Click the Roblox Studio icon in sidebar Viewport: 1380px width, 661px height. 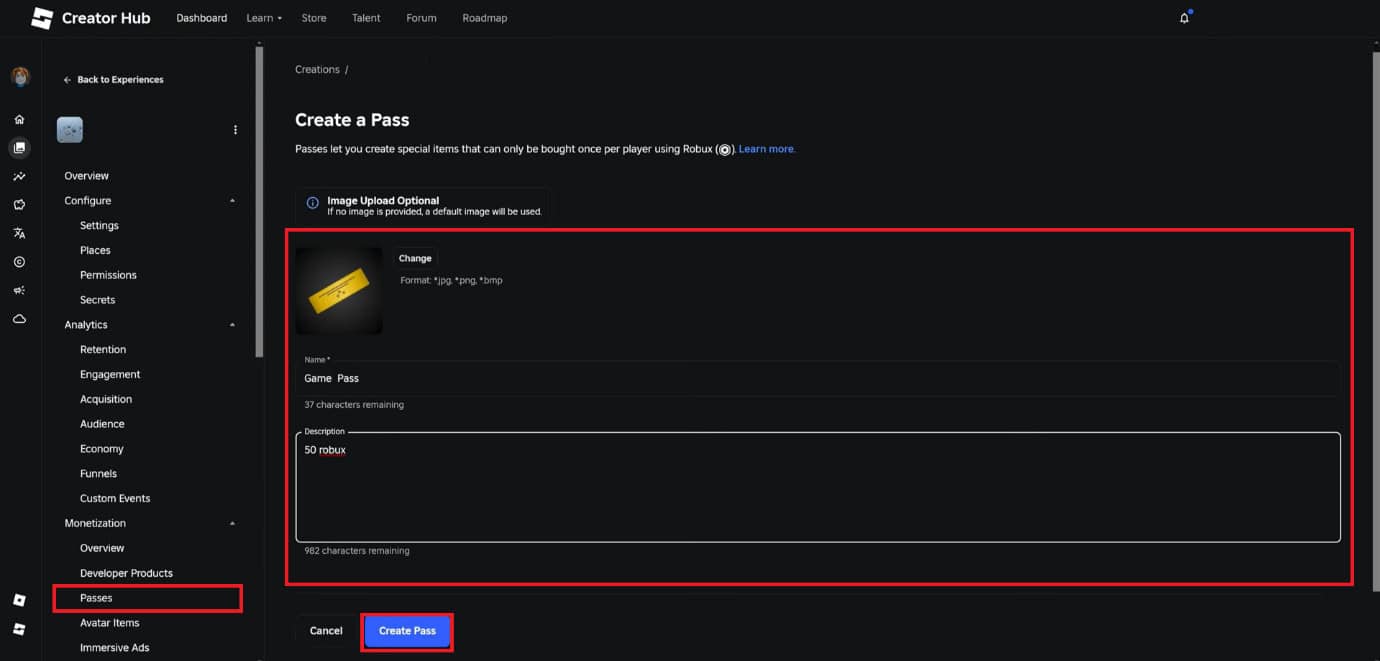coord(19,600)
